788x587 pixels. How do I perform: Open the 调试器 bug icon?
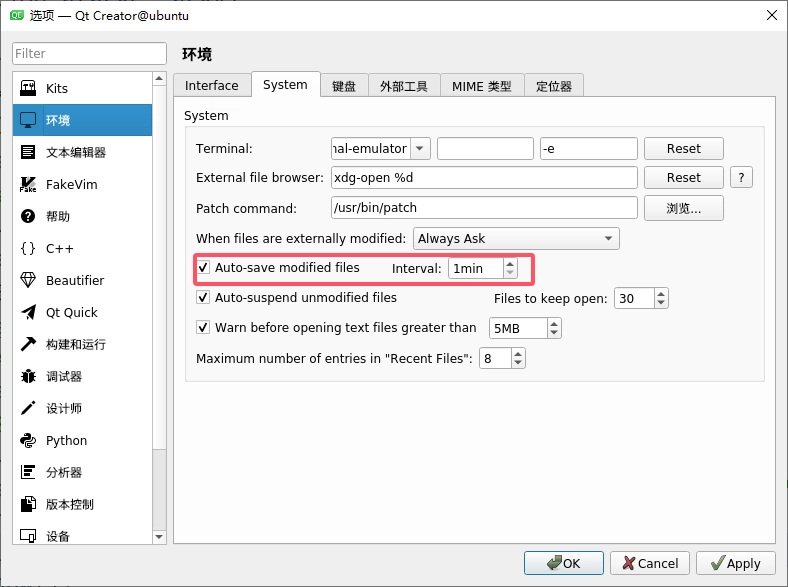point(28,377)
